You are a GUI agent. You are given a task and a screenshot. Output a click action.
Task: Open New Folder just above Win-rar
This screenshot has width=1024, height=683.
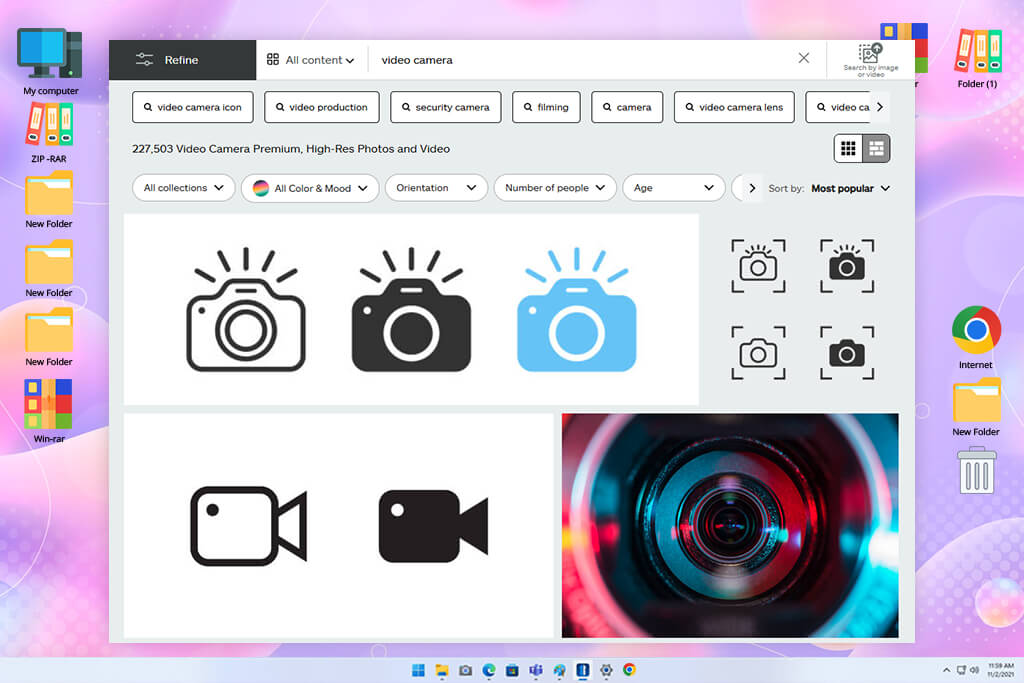pos(49,337)
